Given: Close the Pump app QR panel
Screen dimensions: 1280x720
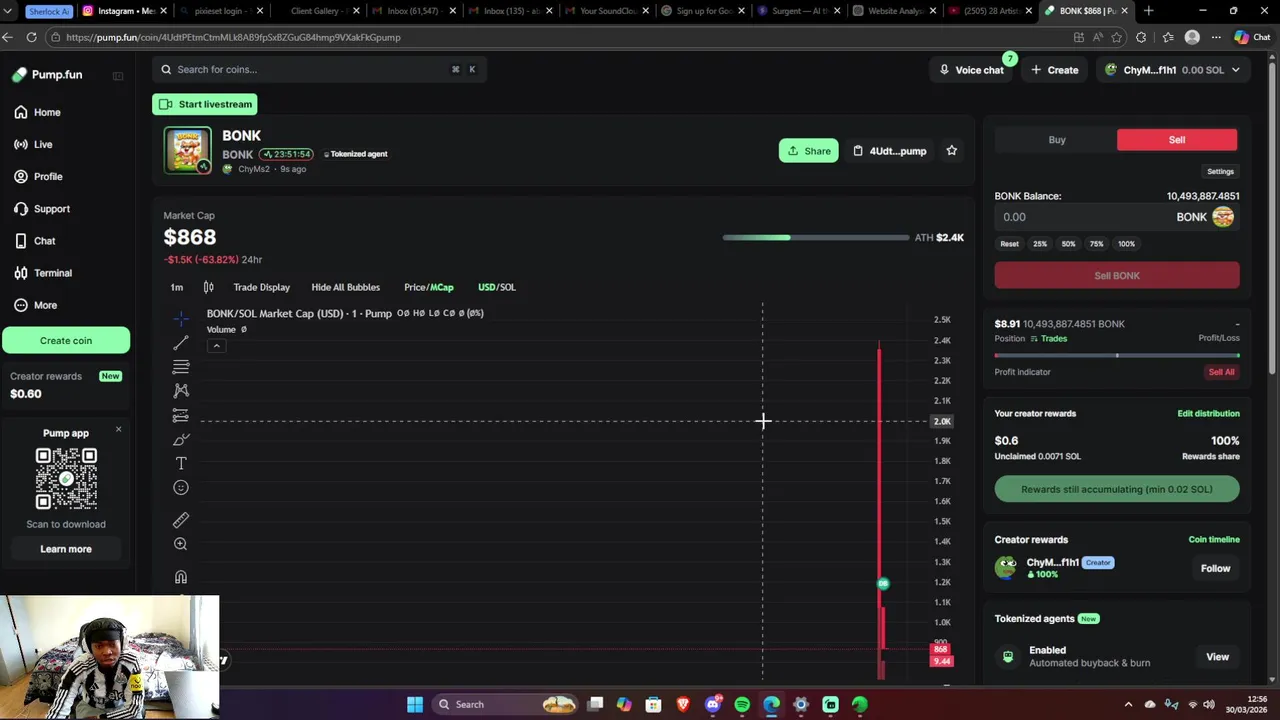Looking at the screenshot, I should pos(118,429).
